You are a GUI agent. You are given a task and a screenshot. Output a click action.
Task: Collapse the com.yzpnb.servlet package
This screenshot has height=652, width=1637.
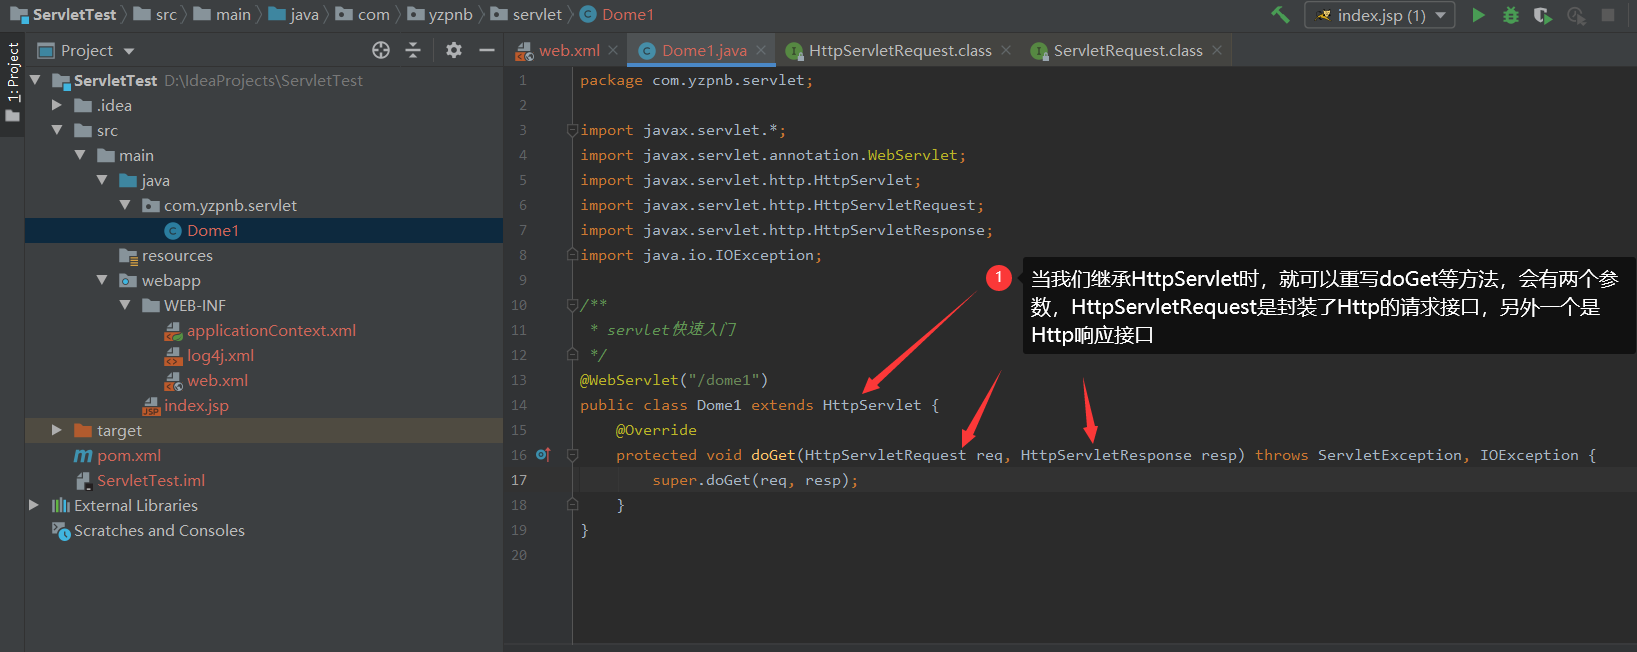point(125,205)
